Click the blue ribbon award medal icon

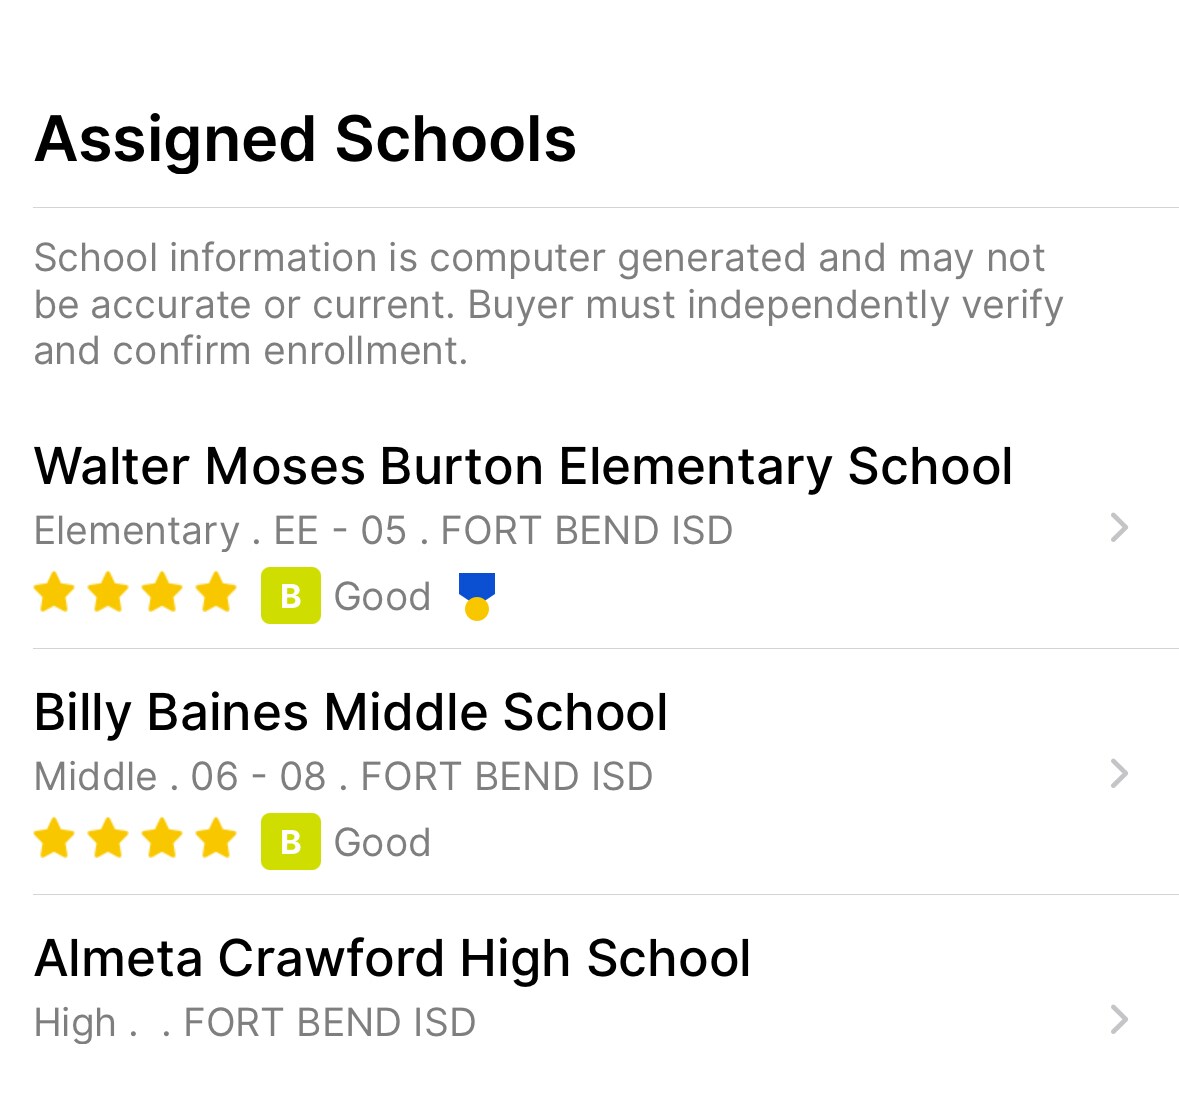477,596
